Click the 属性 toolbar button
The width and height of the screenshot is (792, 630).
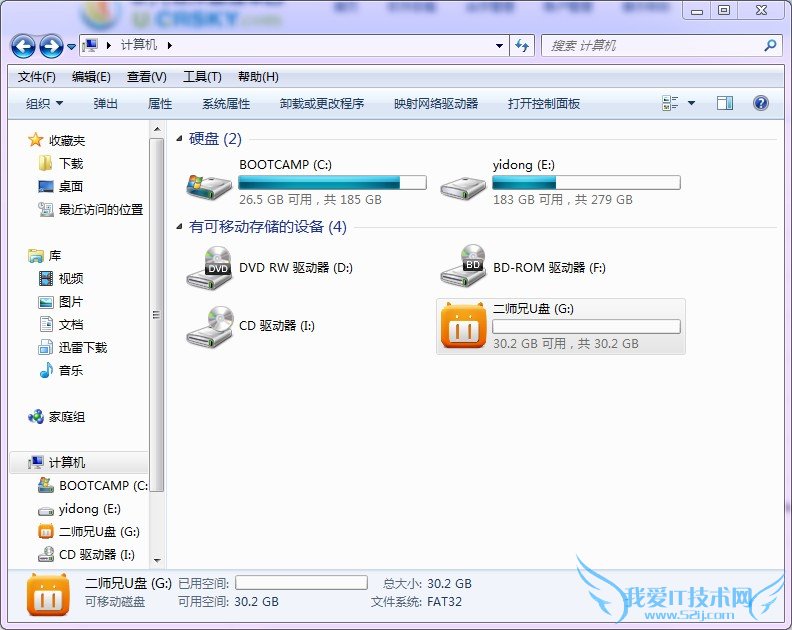tap(160, 104)
